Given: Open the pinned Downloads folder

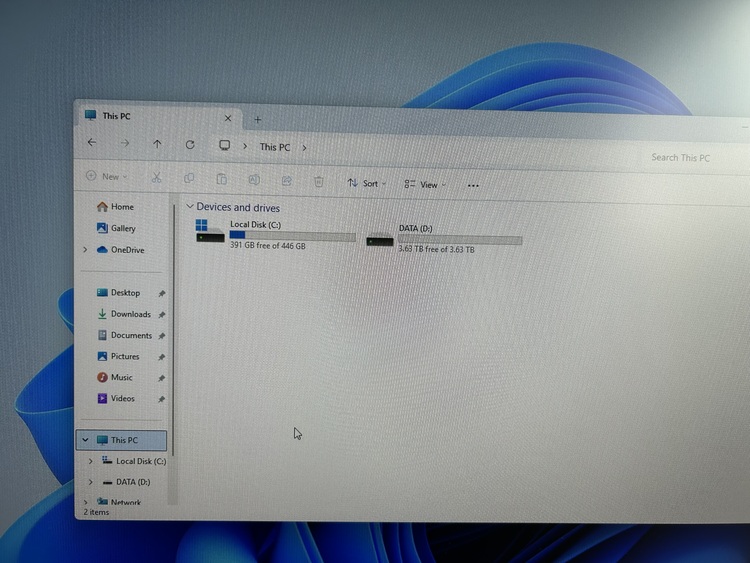Looking at the screenshot, I should click(x=131, y=314).
